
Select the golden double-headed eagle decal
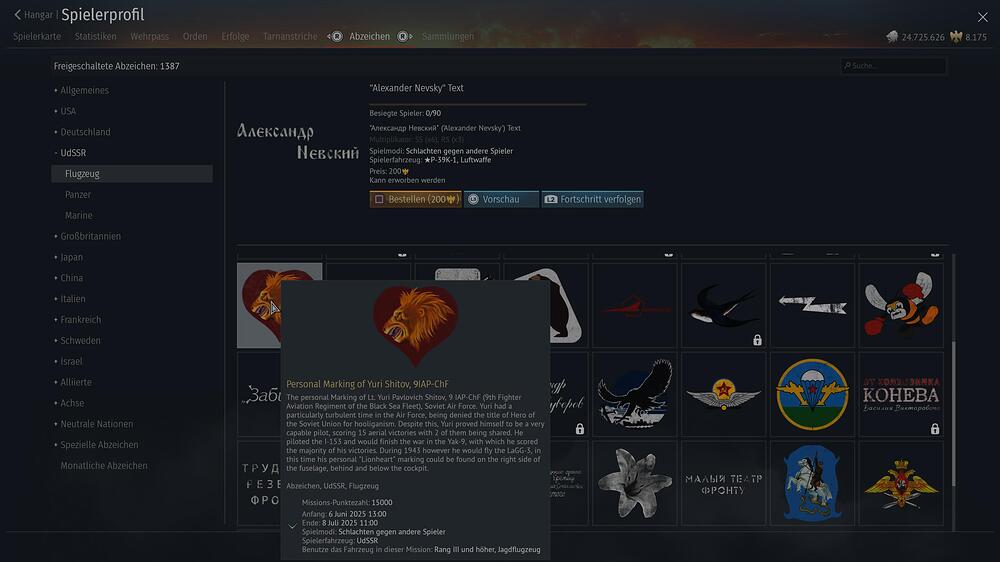coord(901,483)
